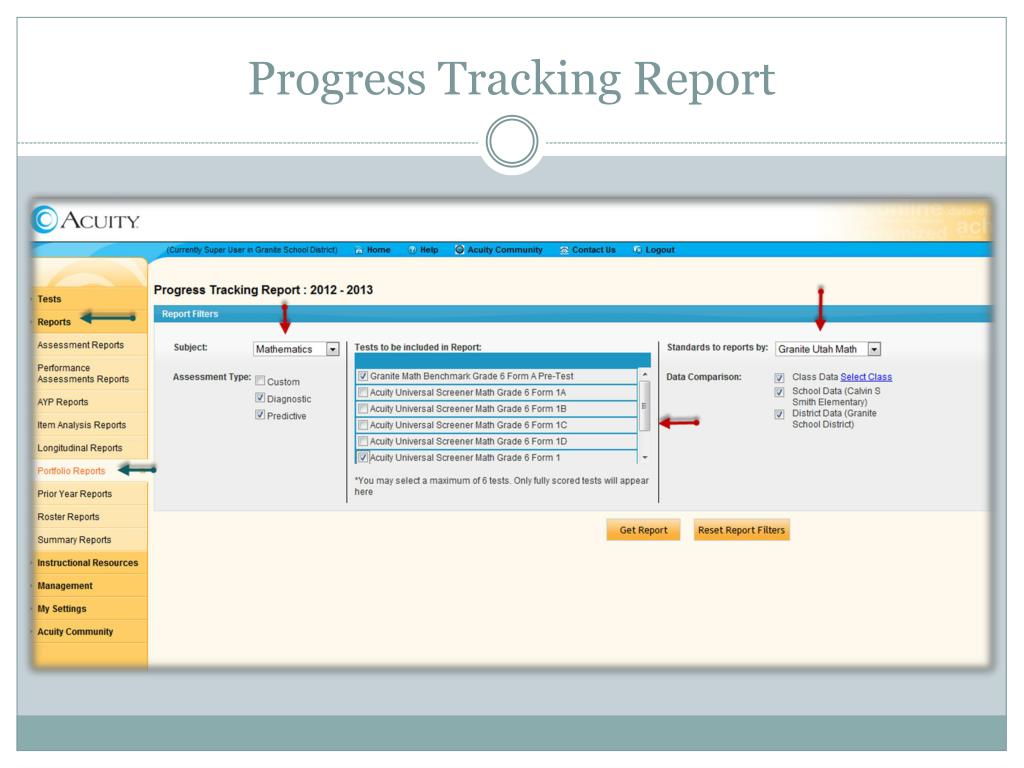
Task: Click the Report Filters header bar
Action: (x=572, y=314)
